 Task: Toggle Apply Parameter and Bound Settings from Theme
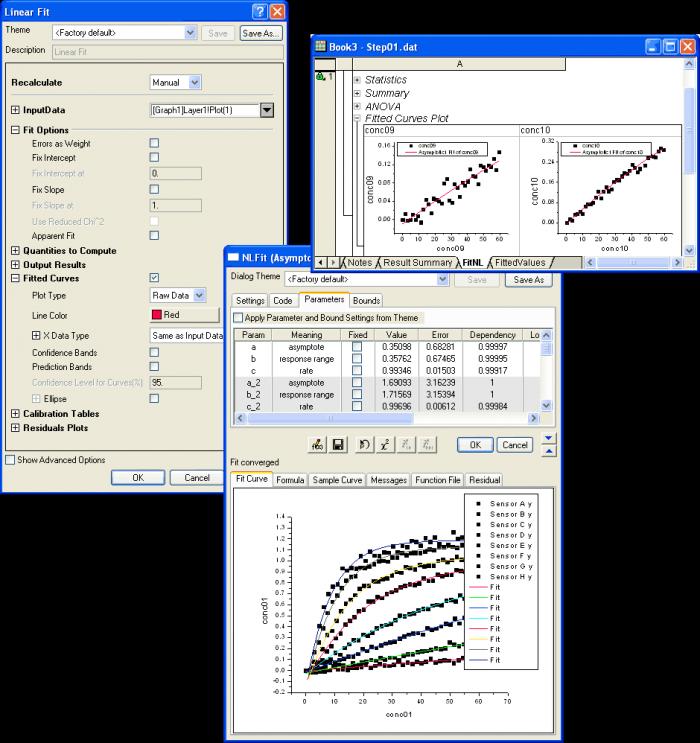238,317
